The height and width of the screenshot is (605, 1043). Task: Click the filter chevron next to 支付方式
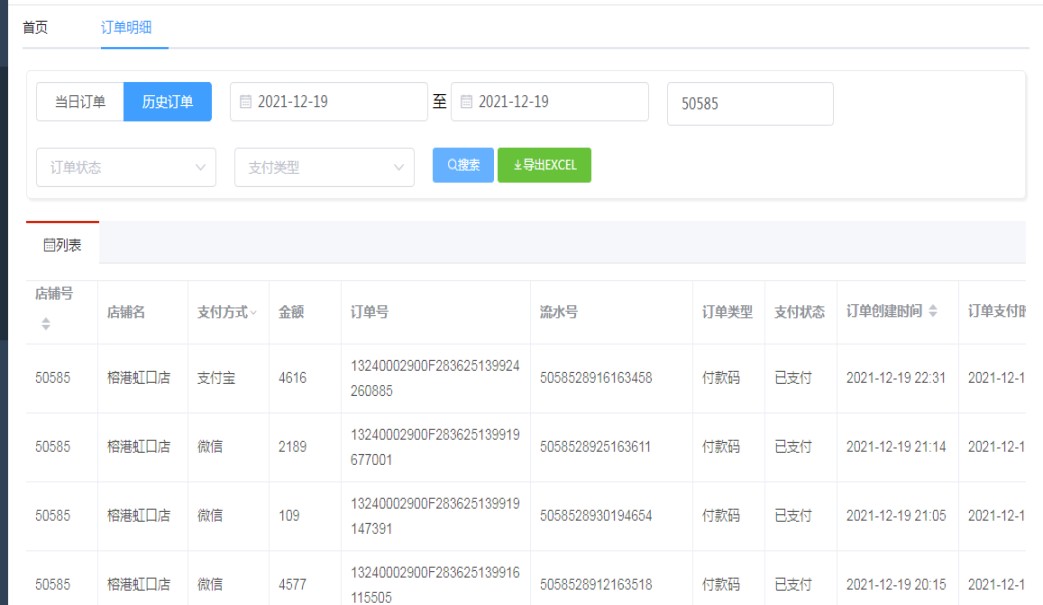(253, 313)
